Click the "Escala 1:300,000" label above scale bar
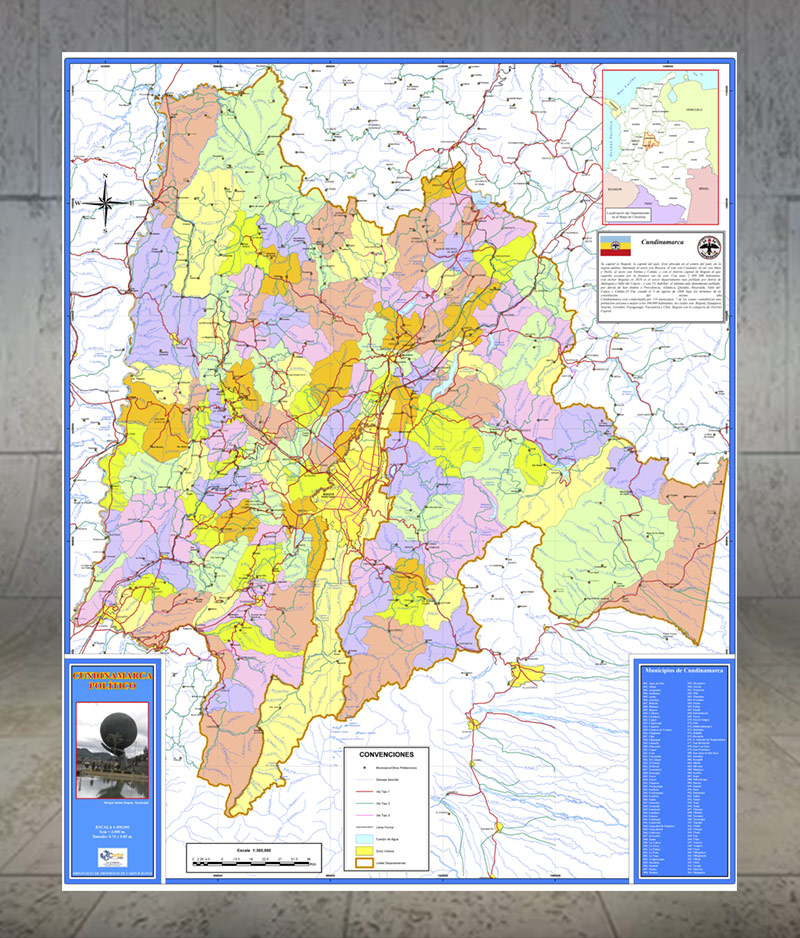 click(254, 850)
